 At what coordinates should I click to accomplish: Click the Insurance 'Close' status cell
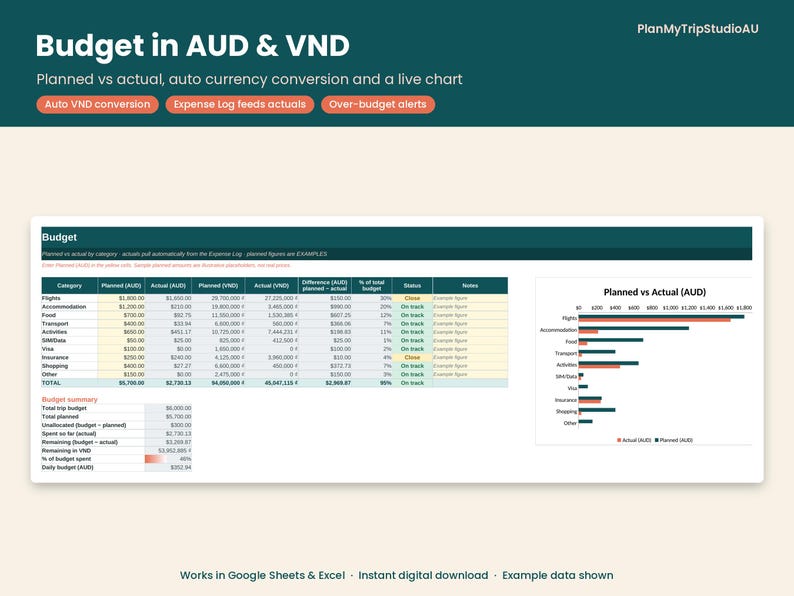coord(412,357)
